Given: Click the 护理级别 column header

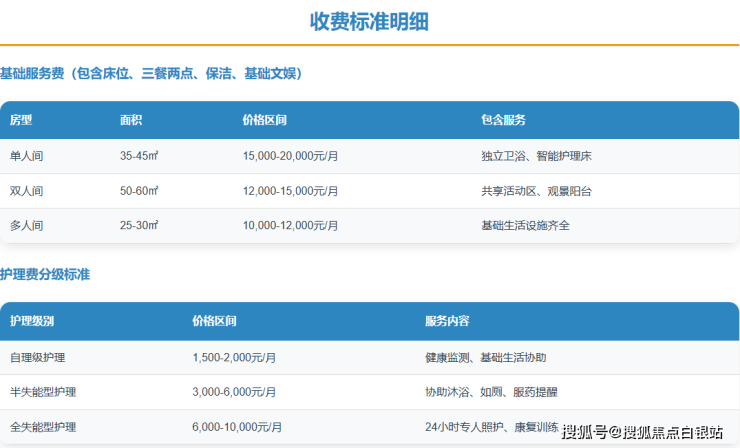Looking at the screenshot, I should click(32, 321).
